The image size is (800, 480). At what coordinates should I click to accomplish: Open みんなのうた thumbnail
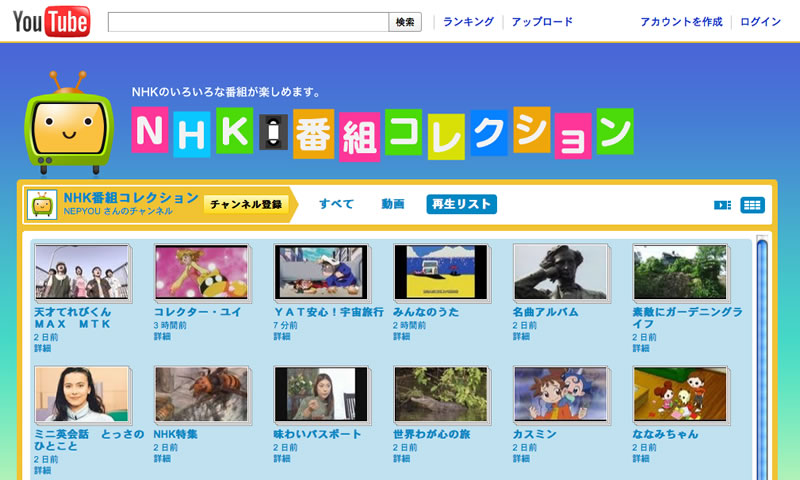441,272
